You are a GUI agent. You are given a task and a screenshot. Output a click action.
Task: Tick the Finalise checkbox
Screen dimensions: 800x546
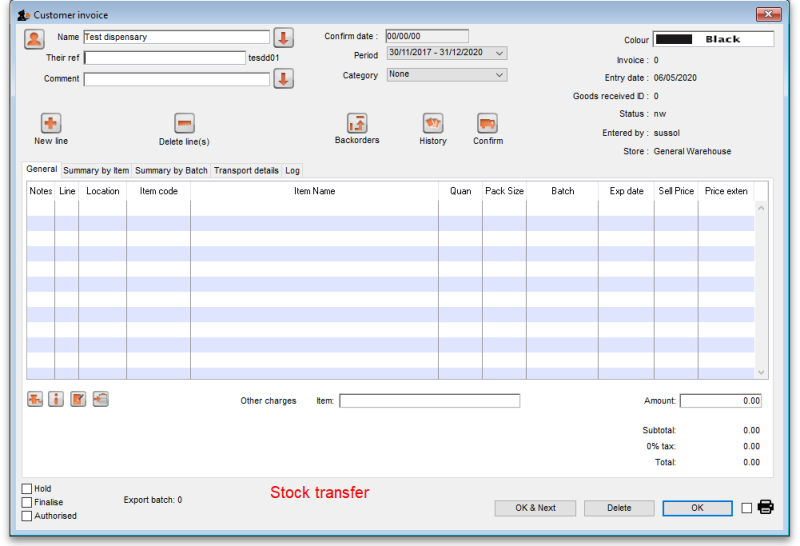(27, 502)
